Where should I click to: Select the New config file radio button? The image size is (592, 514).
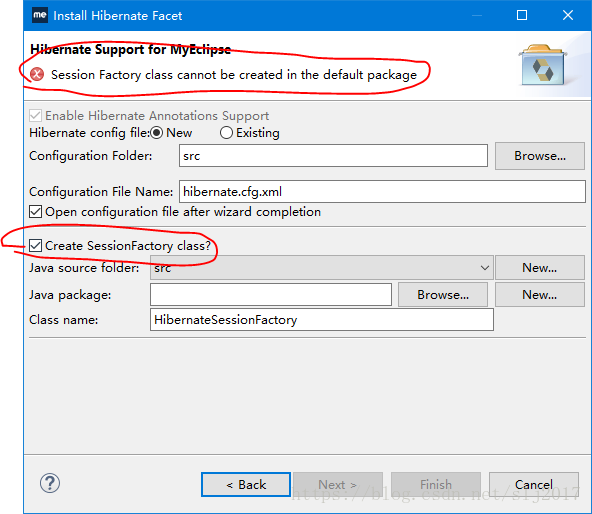[157, 133]
